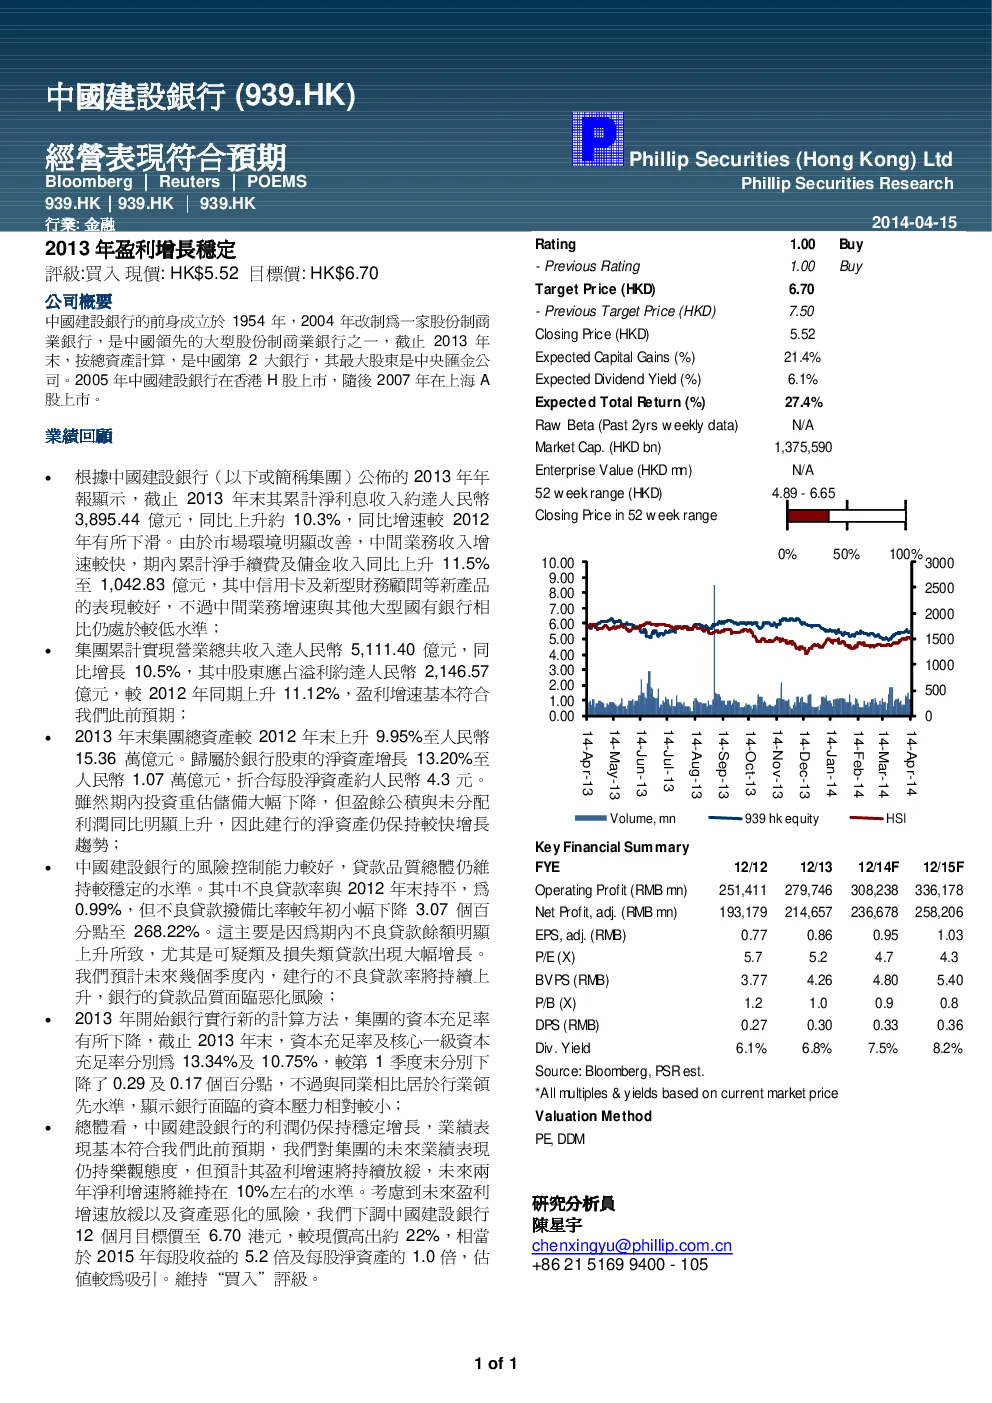The width and height of the screenshot is (992, 1403).
Task: Click the Valuation Method heading
Action: tap(593, 1116)
